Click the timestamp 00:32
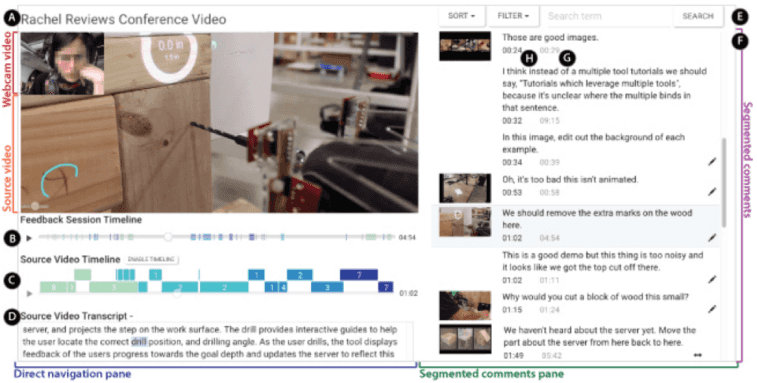The image size is (757, 383). tap(512, 121)
